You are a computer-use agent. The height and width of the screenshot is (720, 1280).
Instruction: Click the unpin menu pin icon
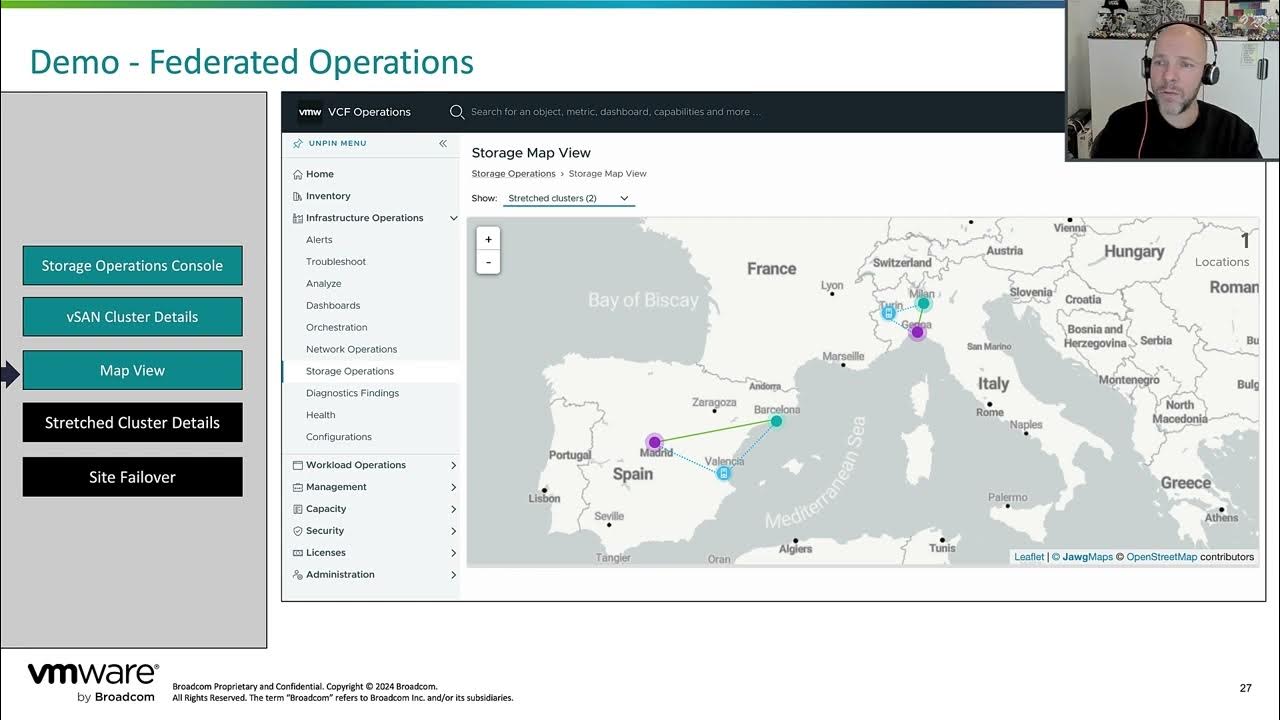pos(297,143)
